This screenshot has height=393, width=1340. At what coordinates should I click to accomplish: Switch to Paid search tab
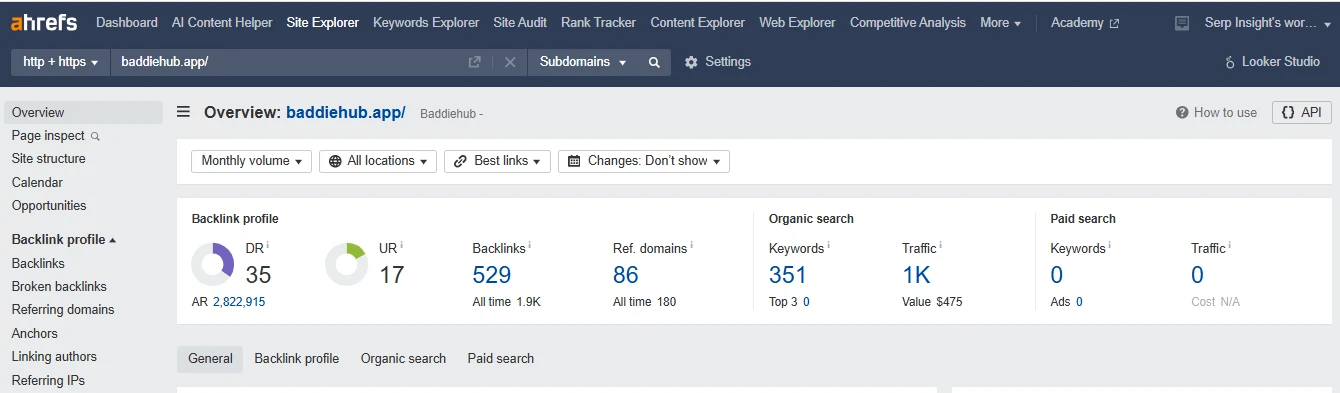pos(501,359)
